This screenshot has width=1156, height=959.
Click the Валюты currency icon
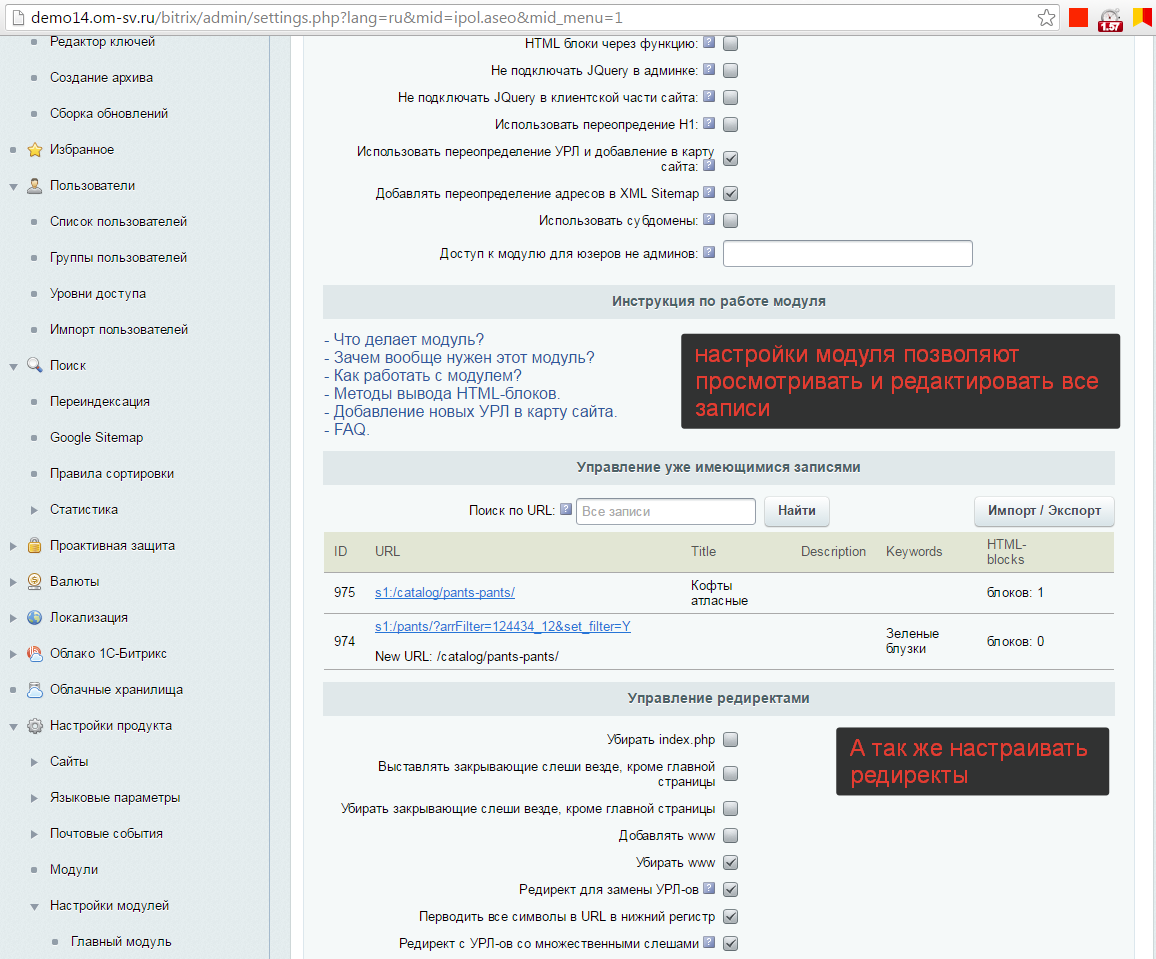coord(35,582)
